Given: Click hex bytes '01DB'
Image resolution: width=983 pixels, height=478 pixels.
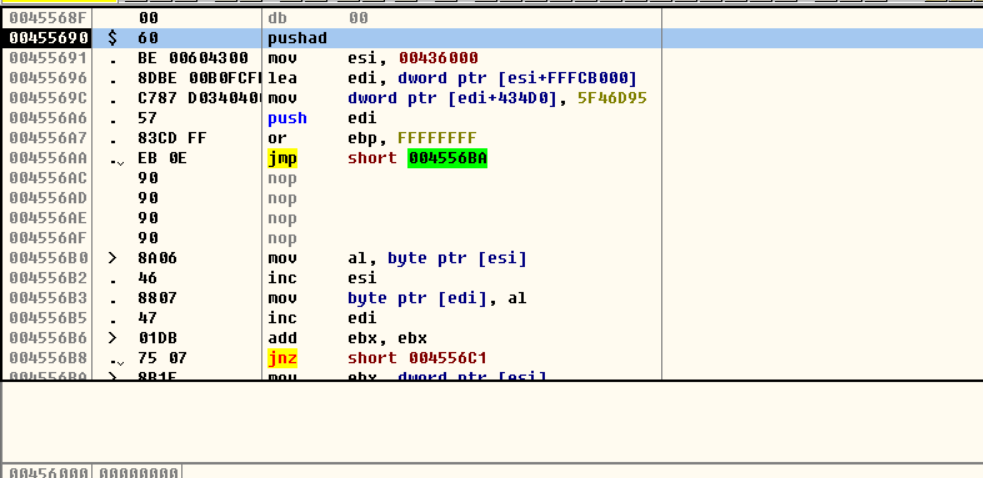Looking at the screenshot, I should pos(157,338).
